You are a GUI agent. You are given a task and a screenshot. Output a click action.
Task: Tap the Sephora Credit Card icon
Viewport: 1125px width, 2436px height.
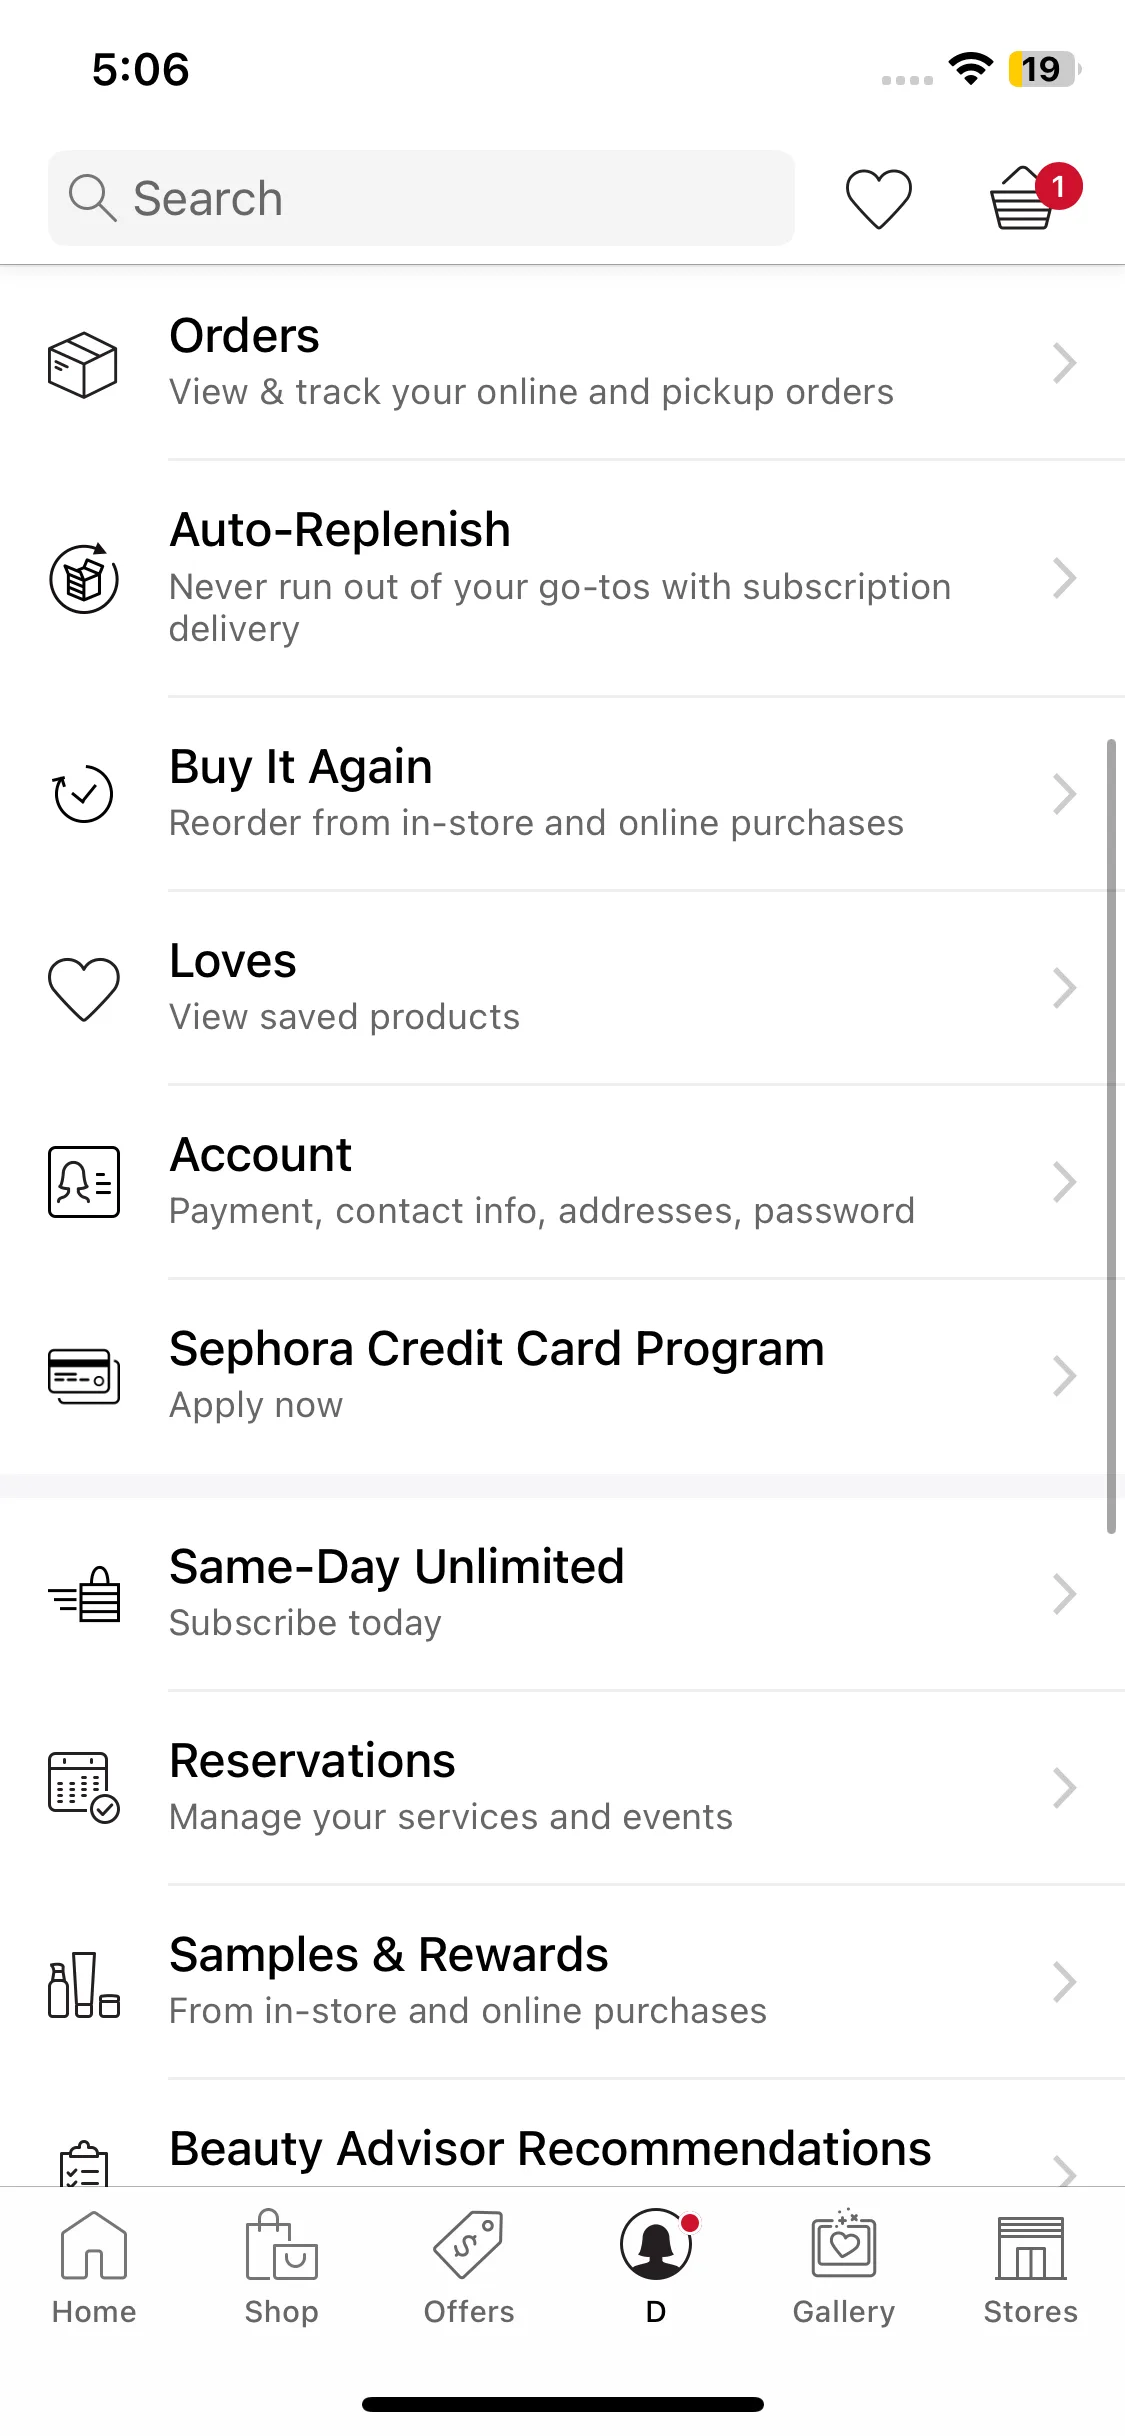pos(84,1376)
